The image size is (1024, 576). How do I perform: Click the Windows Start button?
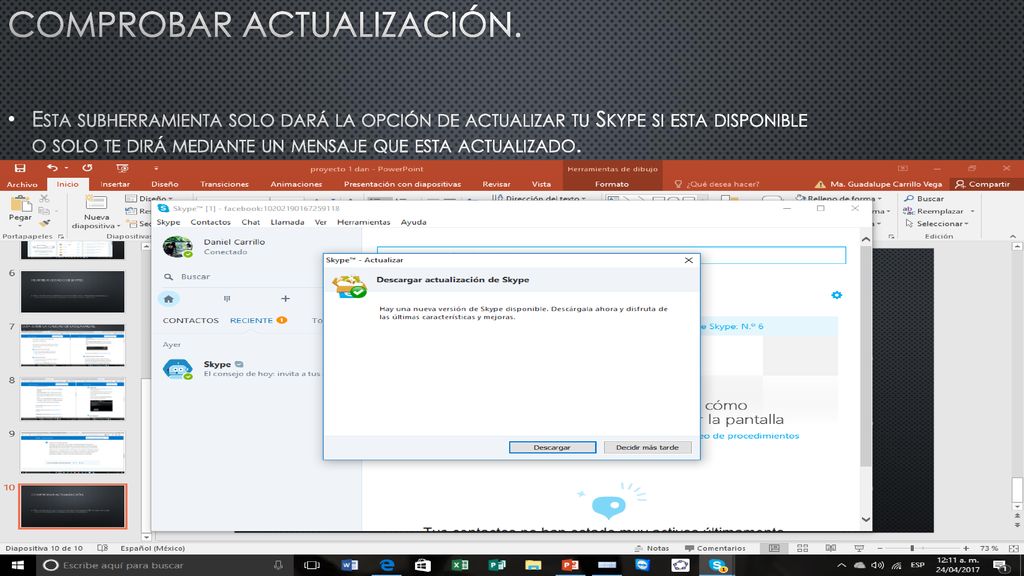17,565
